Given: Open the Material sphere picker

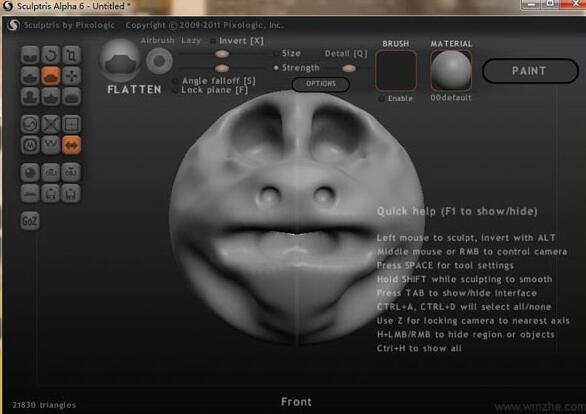Looking at the screenshot, I should click(x=451, y=71).
